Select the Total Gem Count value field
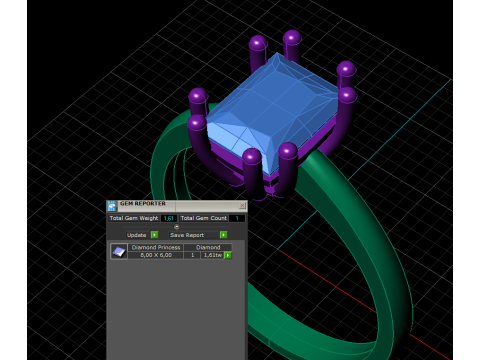This screenshot has width=480, height=360. pyautogui.click(x=237, y=218)
